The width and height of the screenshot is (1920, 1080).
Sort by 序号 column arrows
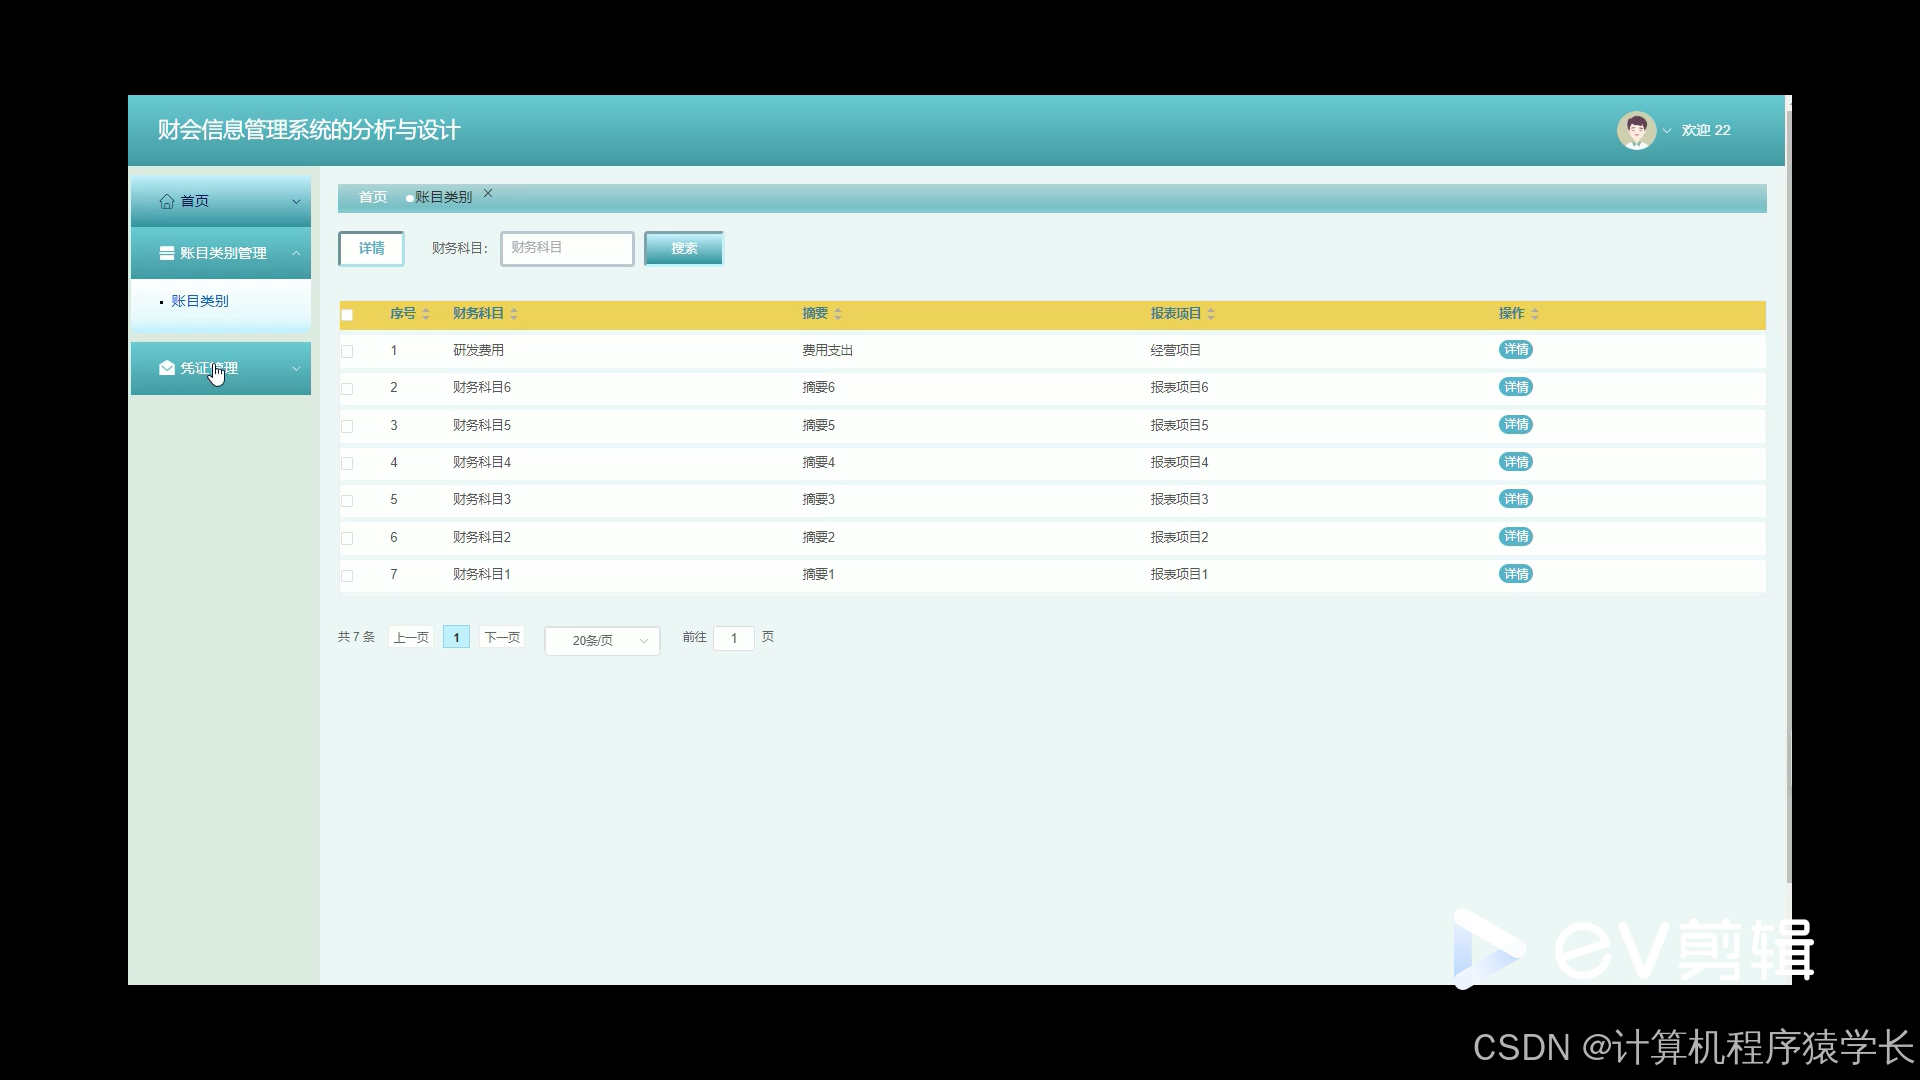[x=426, y=314]
